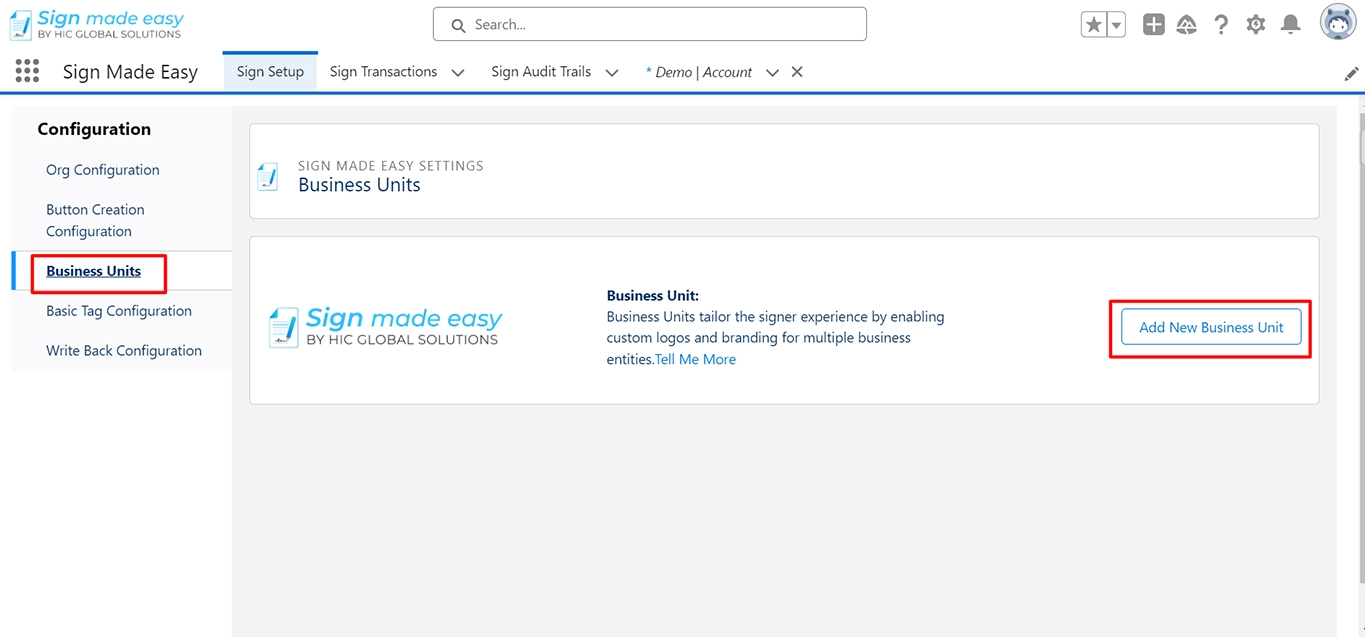The image size is (1365, 637).
Task: Click the Business Units header document icon
Action: pos(268,176)
